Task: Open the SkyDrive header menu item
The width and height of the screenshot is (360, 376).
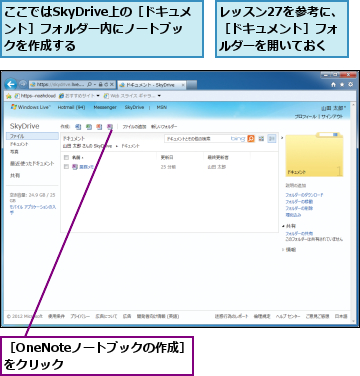Action: 134,107
